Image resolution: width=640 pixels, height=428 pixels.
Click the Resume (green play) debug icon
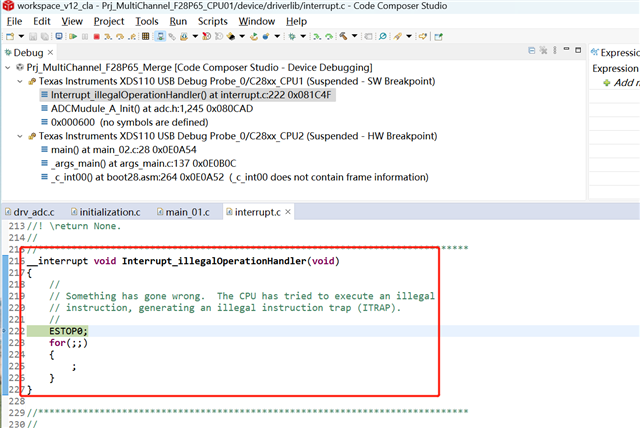click(x=73, y=36)
